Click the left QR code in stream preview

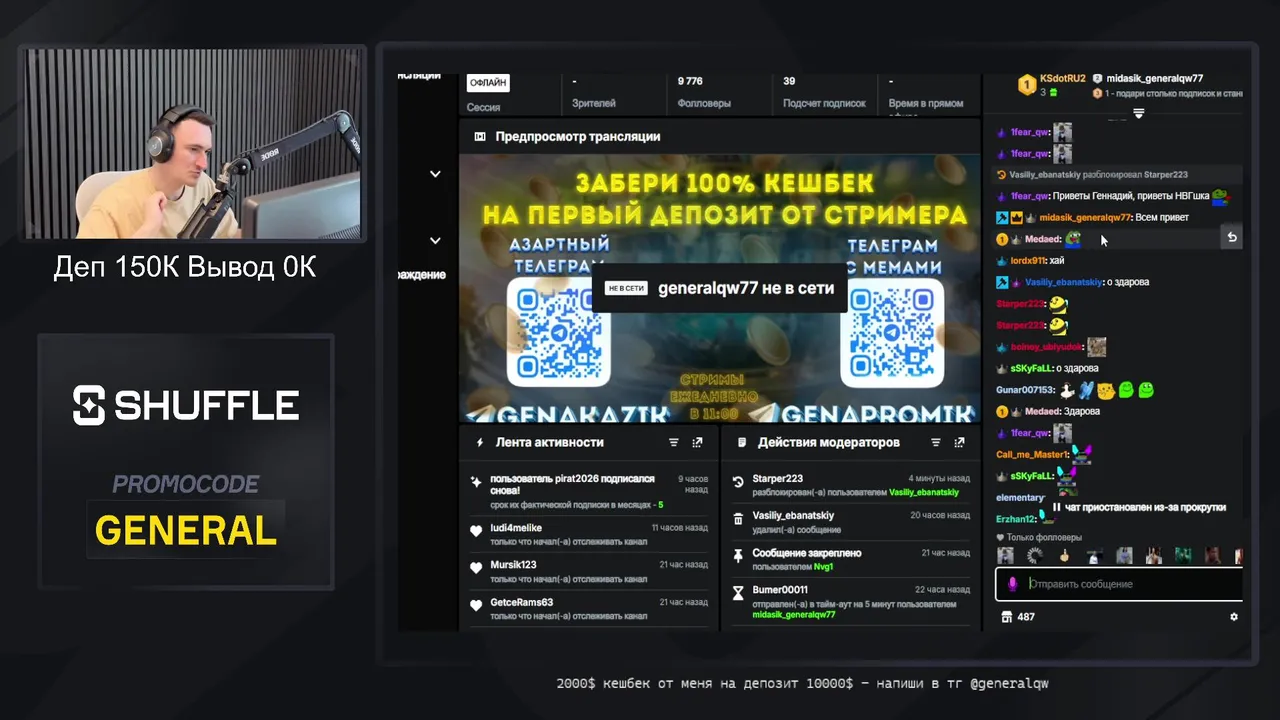[558, 332]
